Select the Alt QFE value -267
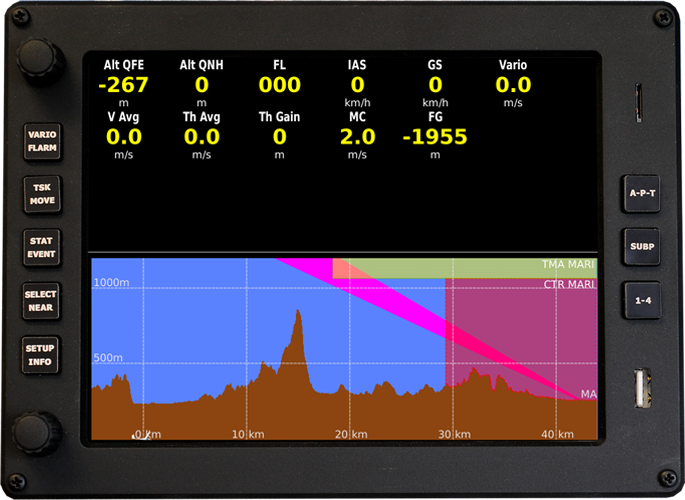Viewport: 685px width, 500px height. tap(124, 85)
